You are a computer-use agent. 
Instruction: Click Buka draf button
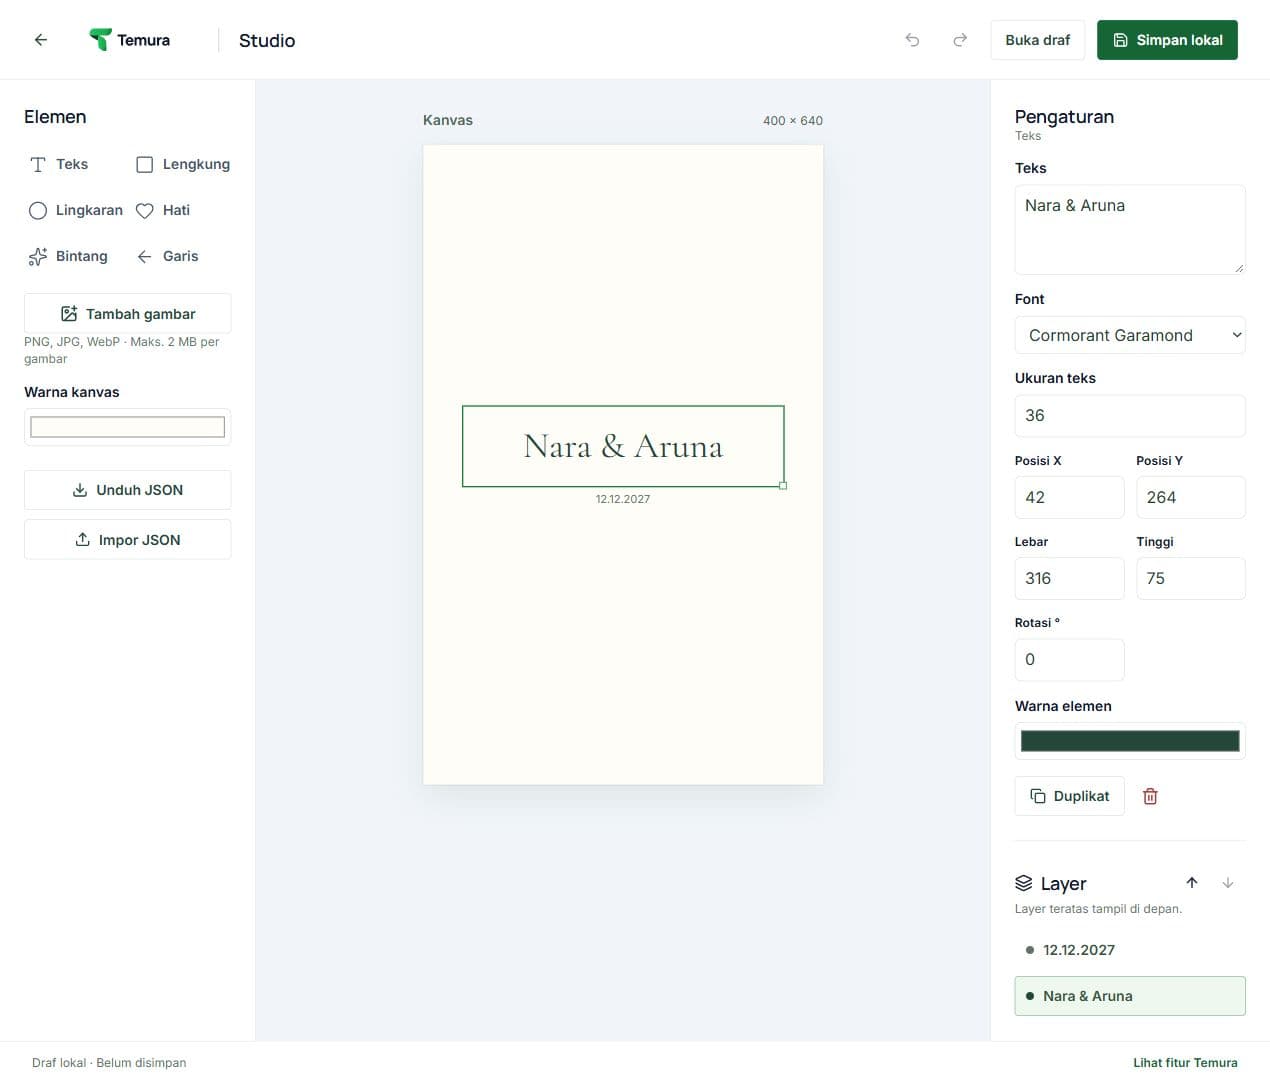[x=1038, y=40]
